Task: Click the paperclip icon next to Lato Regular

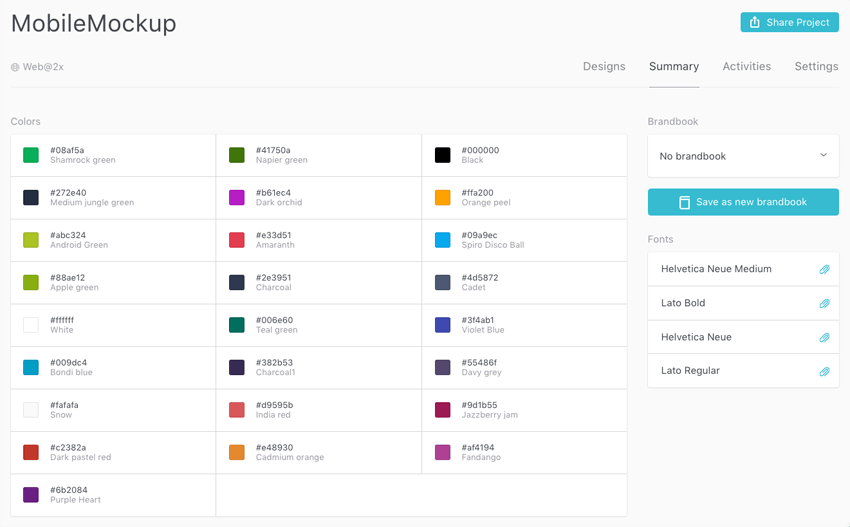Action: (824, 372)
